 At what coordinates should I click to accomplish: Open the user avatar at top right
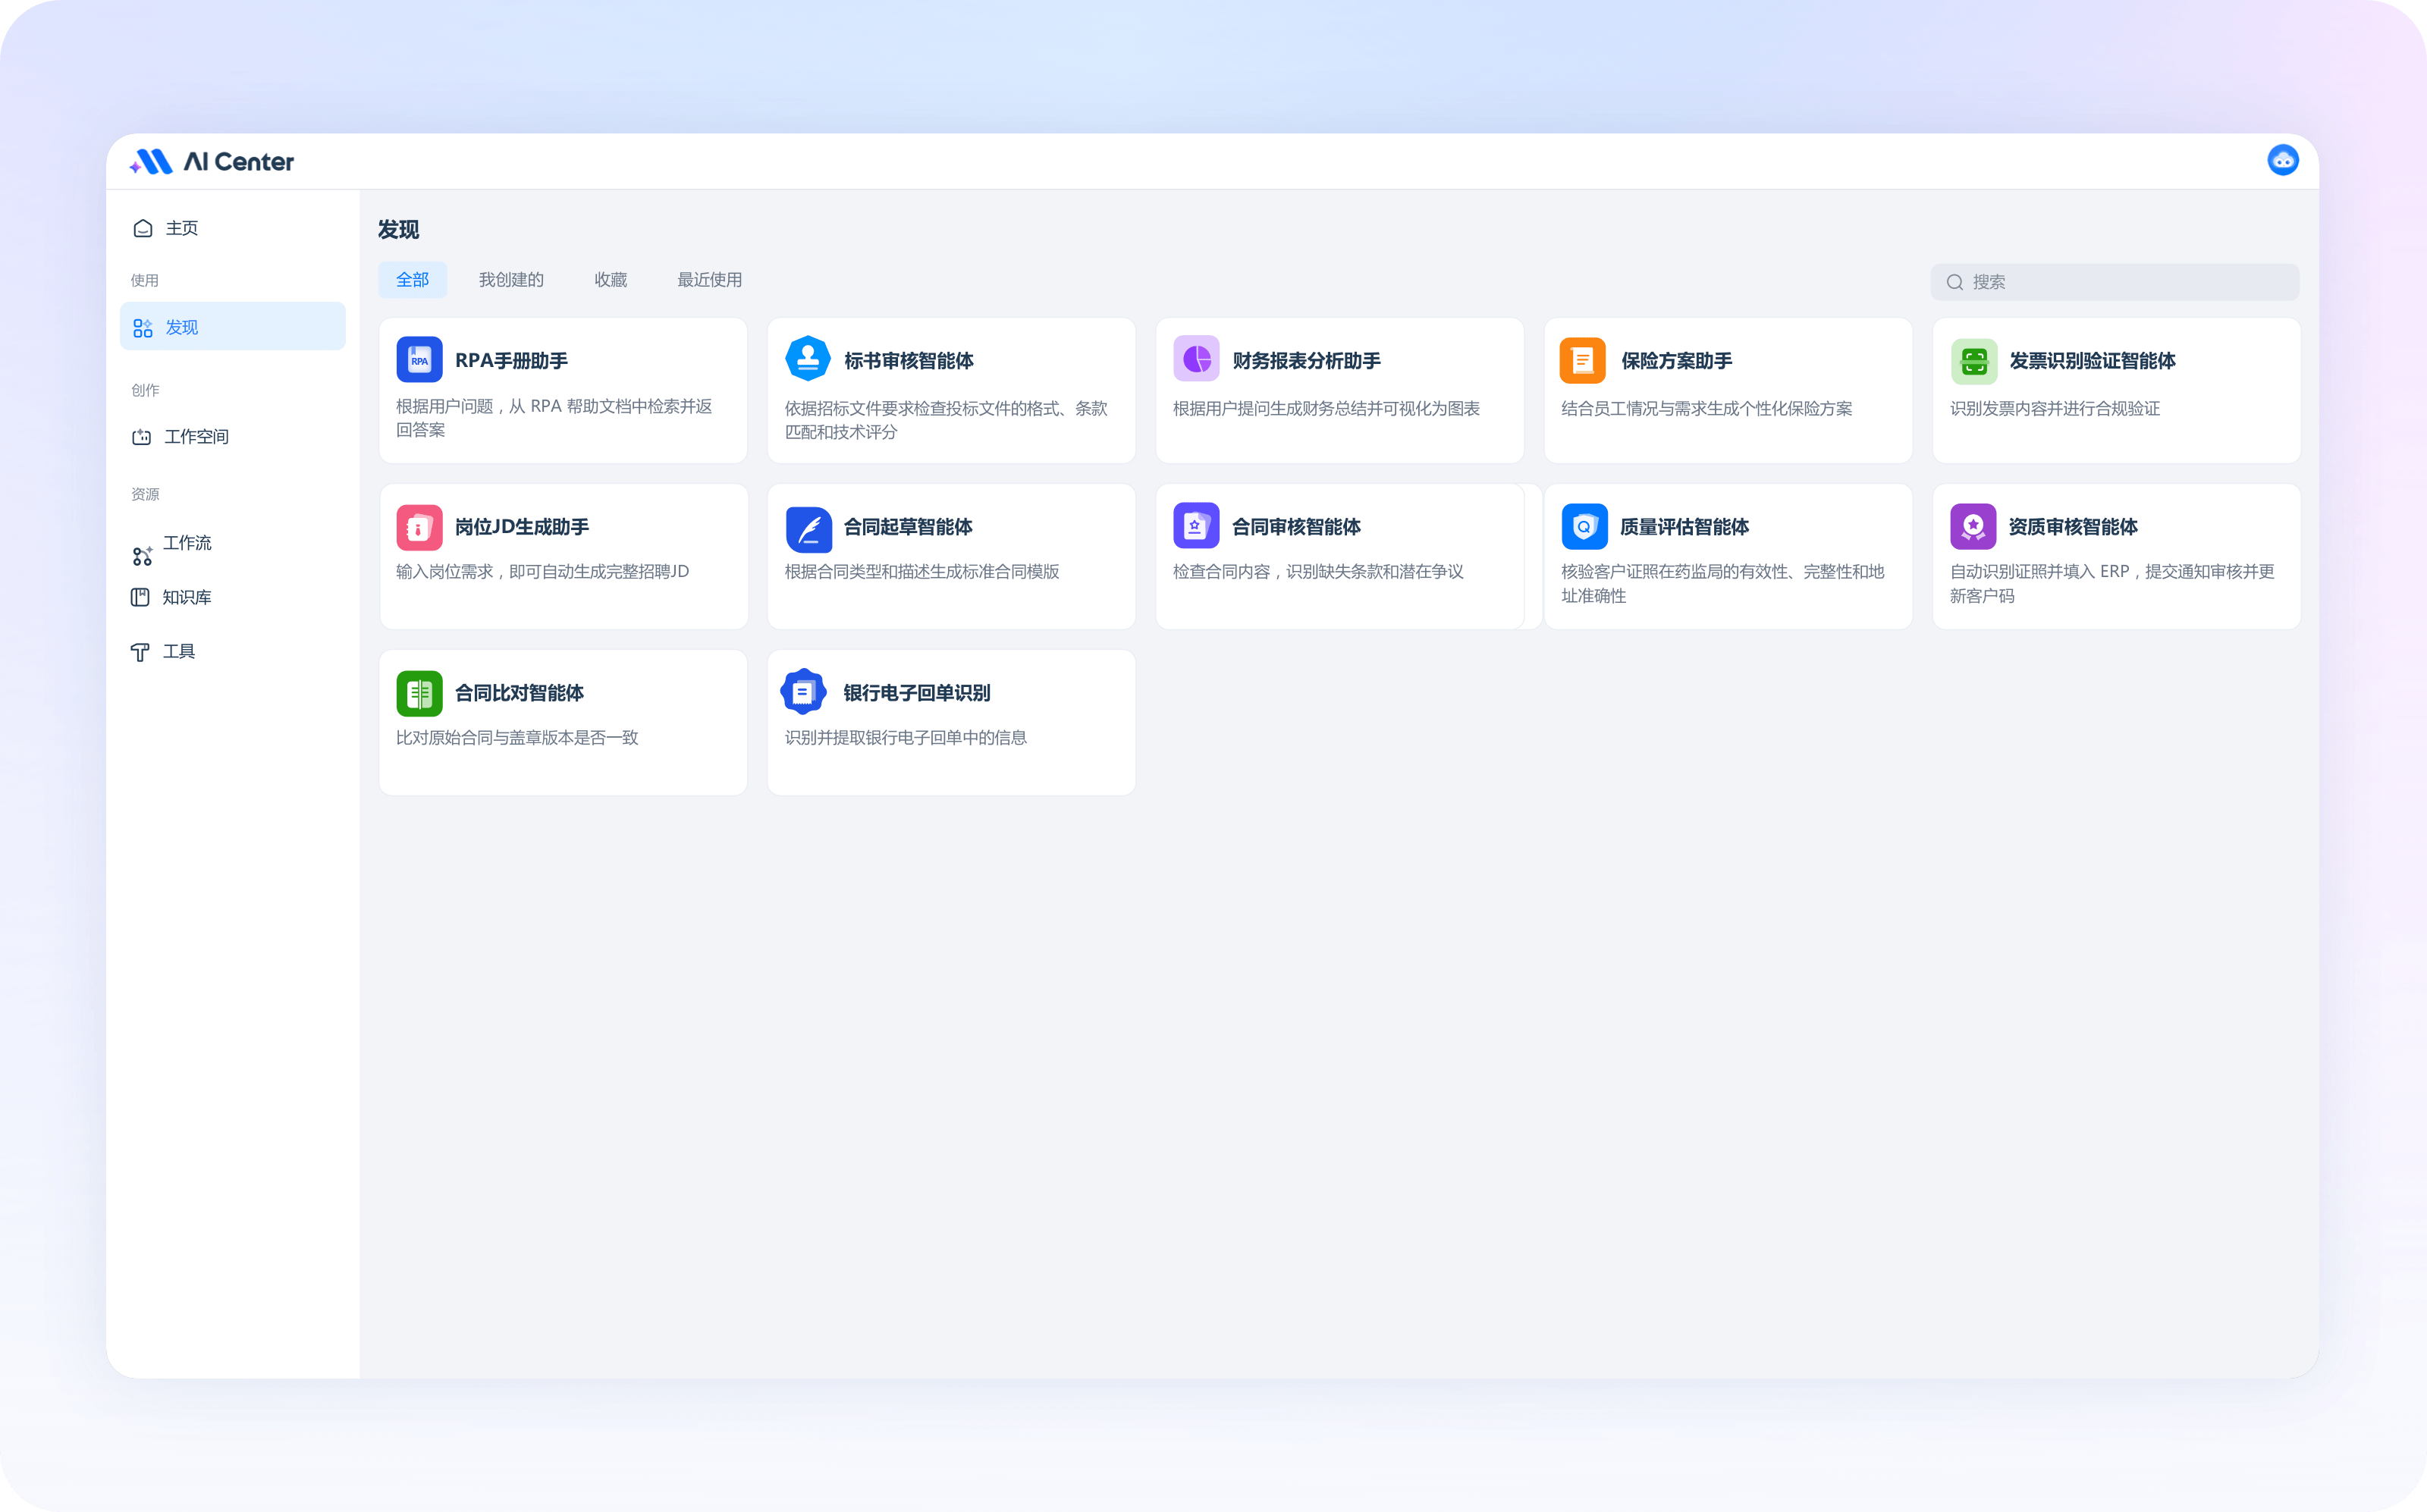[x=2282, y=160]
